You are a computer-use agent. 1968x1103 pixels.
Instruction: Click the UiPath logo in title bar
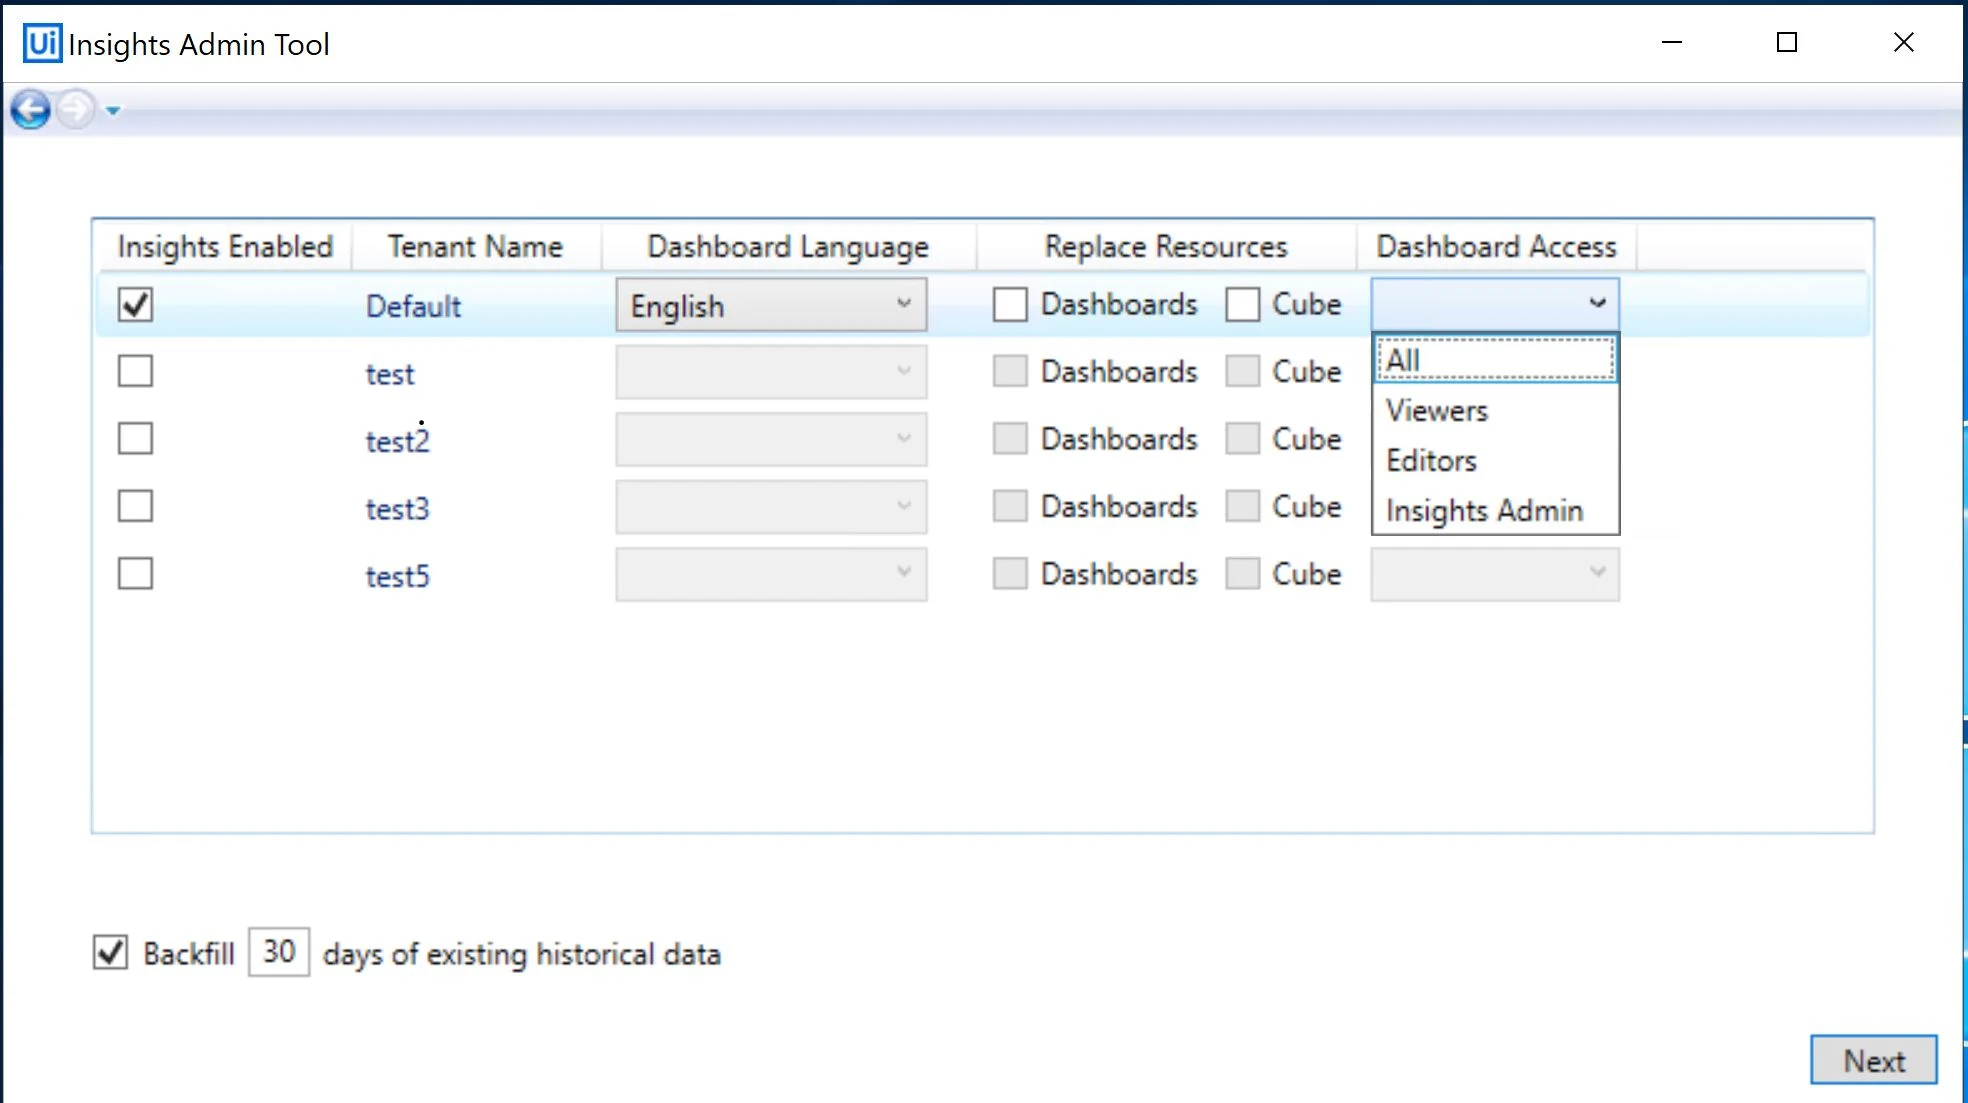42,43
